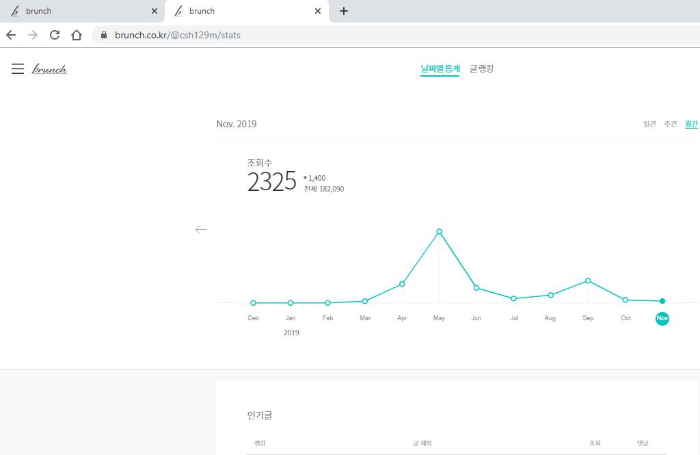Go to previous period with left arrow
The width and height of the screenshot is (700, 455).
[201, 230]
